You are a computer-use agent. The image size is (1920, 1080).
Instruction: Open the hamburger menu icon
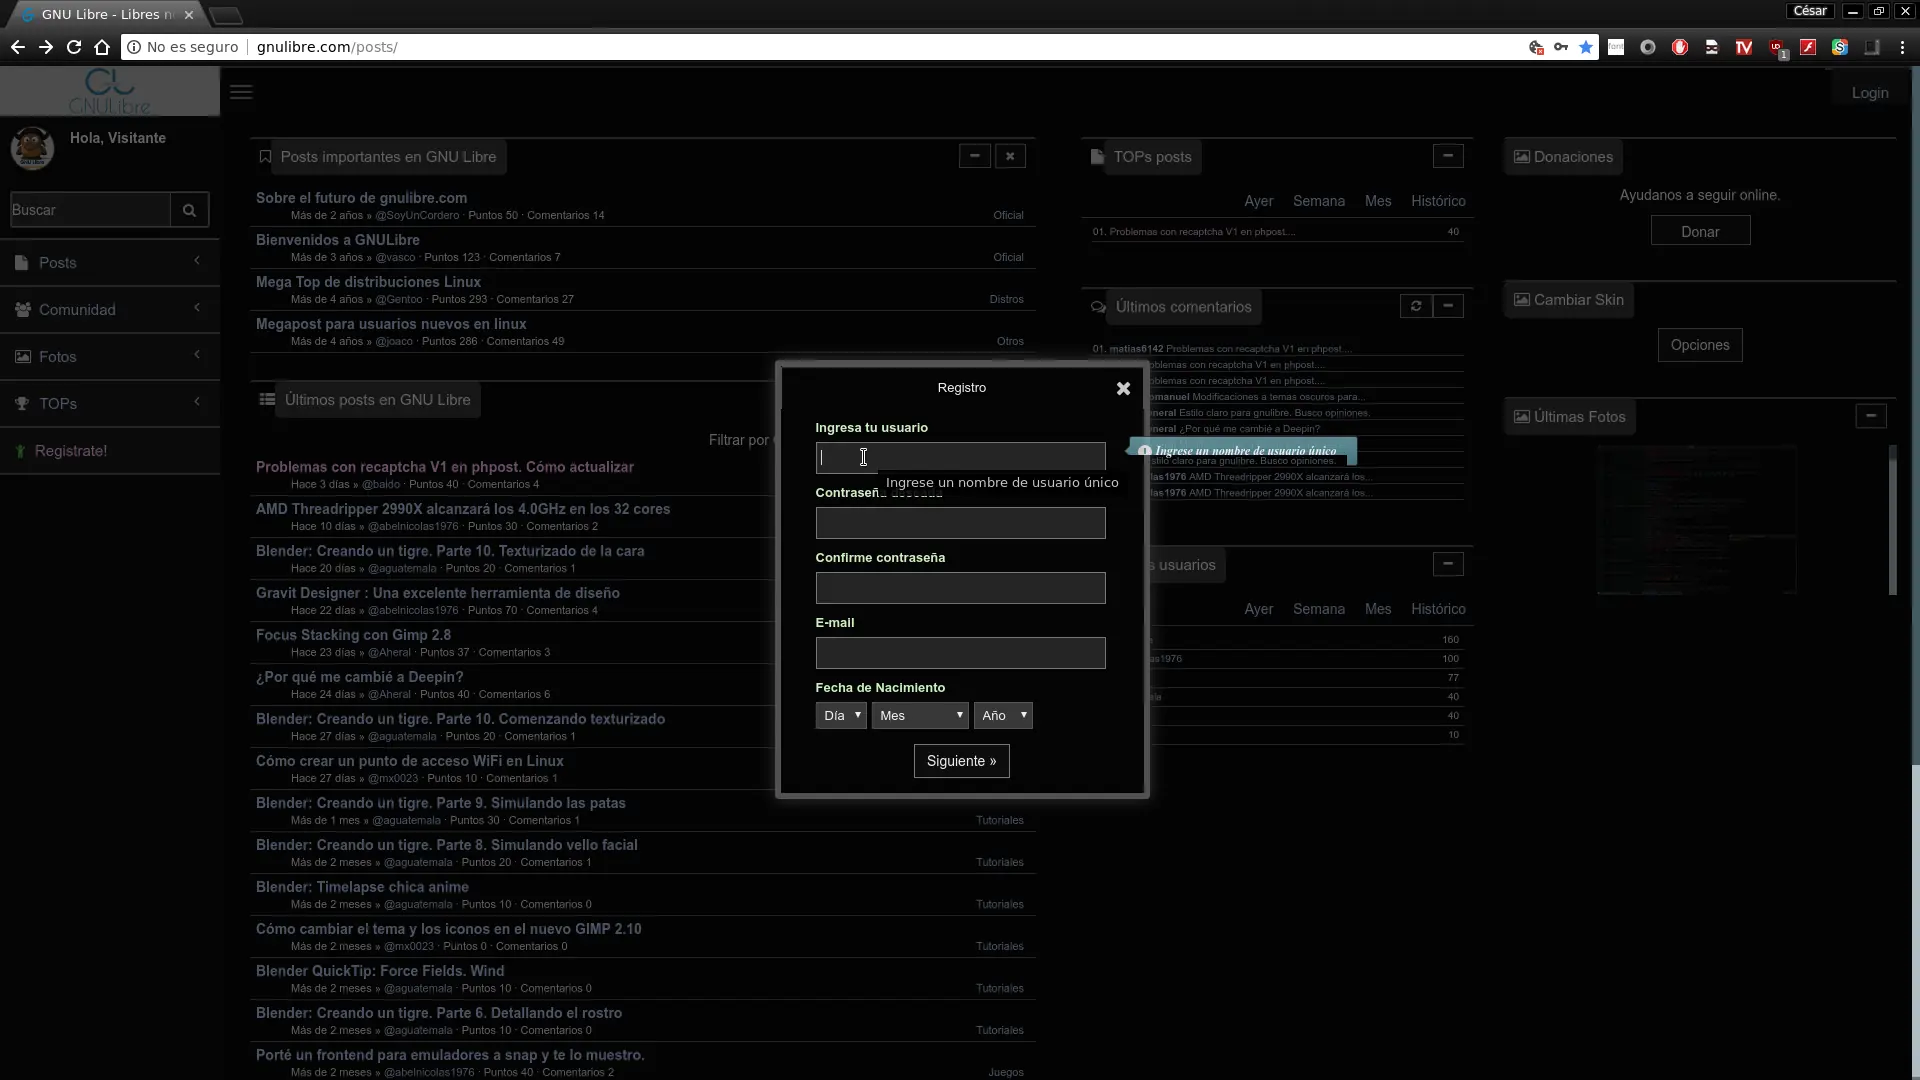[241, 92]
